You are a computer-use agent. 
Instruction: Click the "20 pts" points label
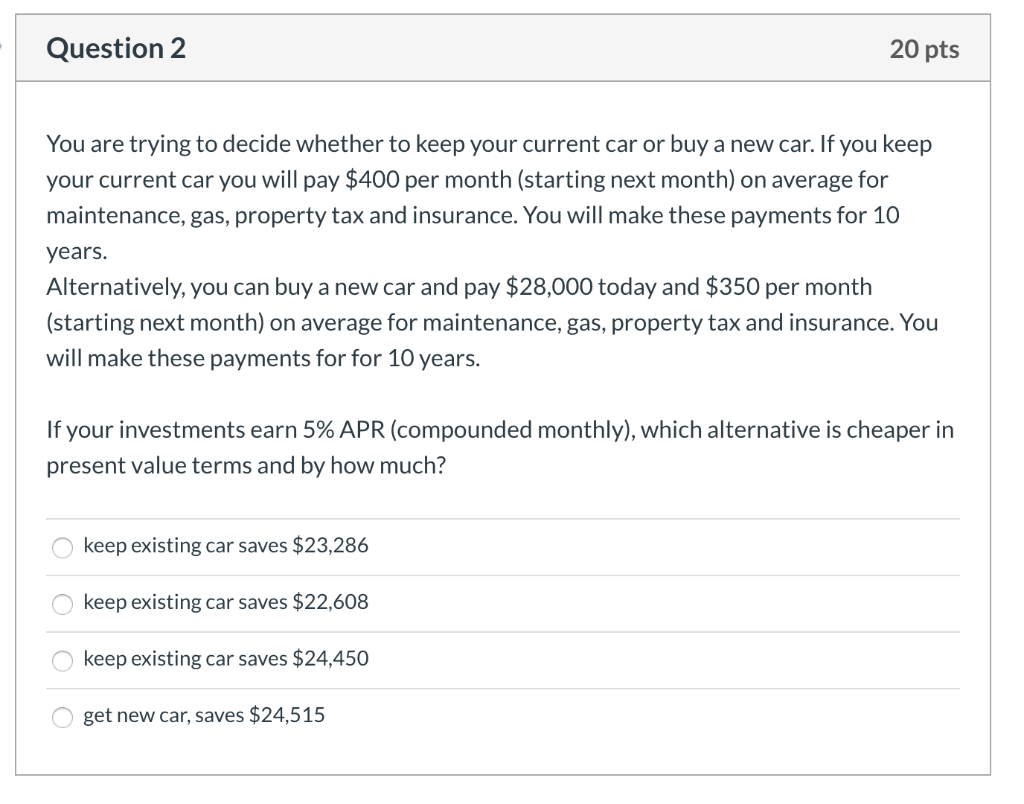tap(924, 49)
